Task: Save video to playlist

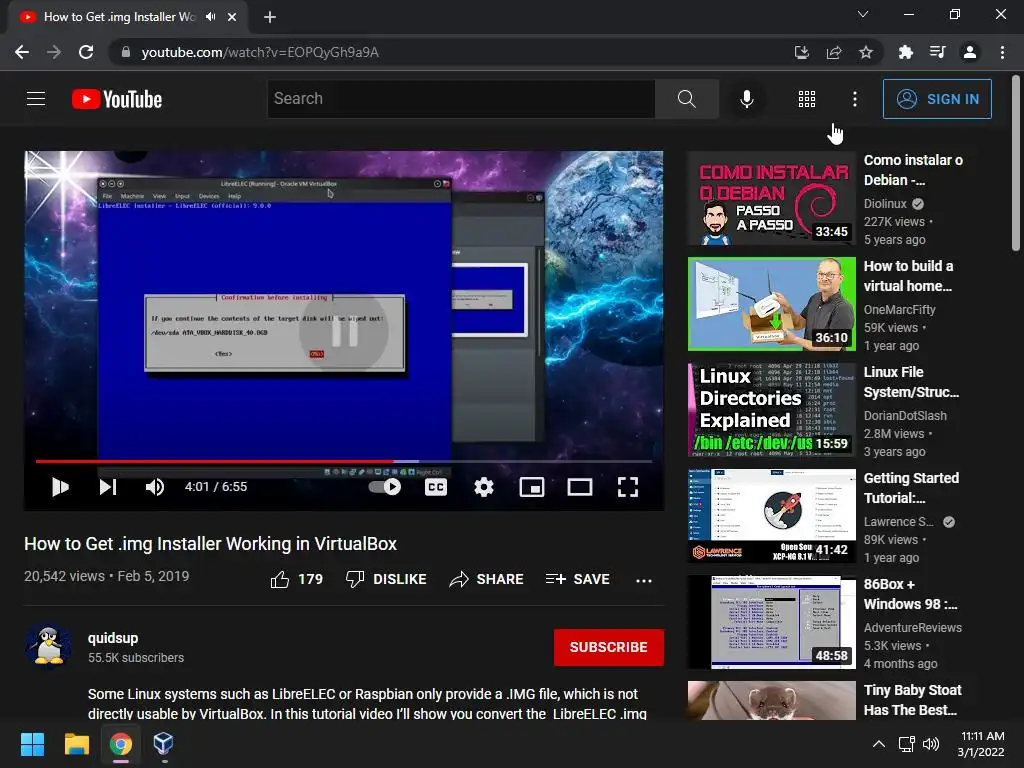Action: click(578, 579)
